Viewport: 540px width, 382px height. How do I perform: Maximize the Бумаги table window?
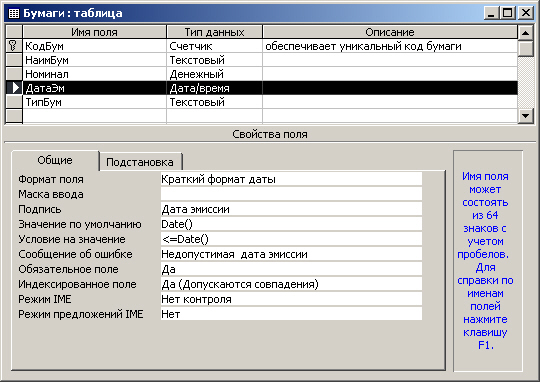tap(508, 13)
